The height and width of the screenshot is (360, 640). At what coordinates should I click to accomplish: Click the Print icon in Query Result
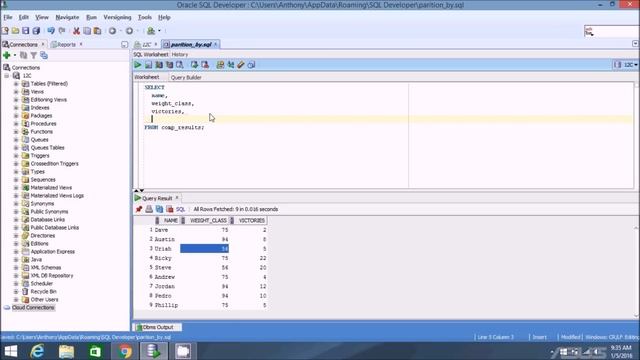[x=149, y=209]
